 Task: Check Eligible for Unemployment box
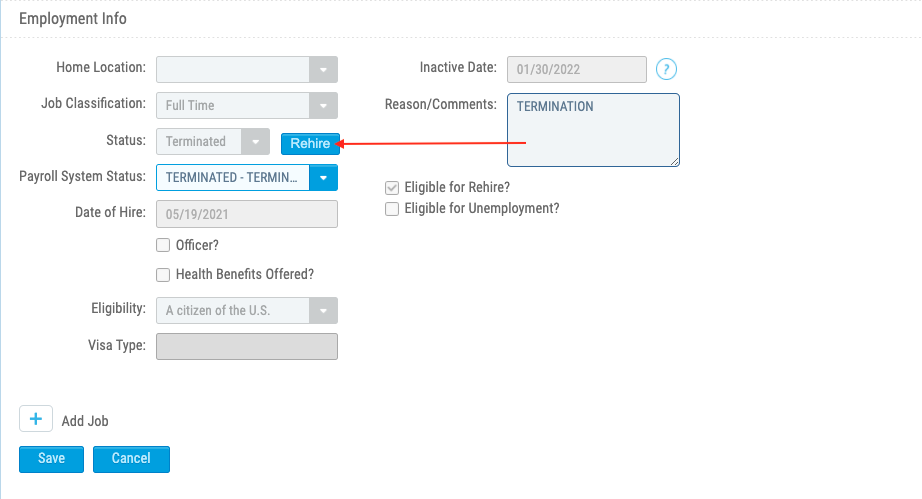point(393,209)
